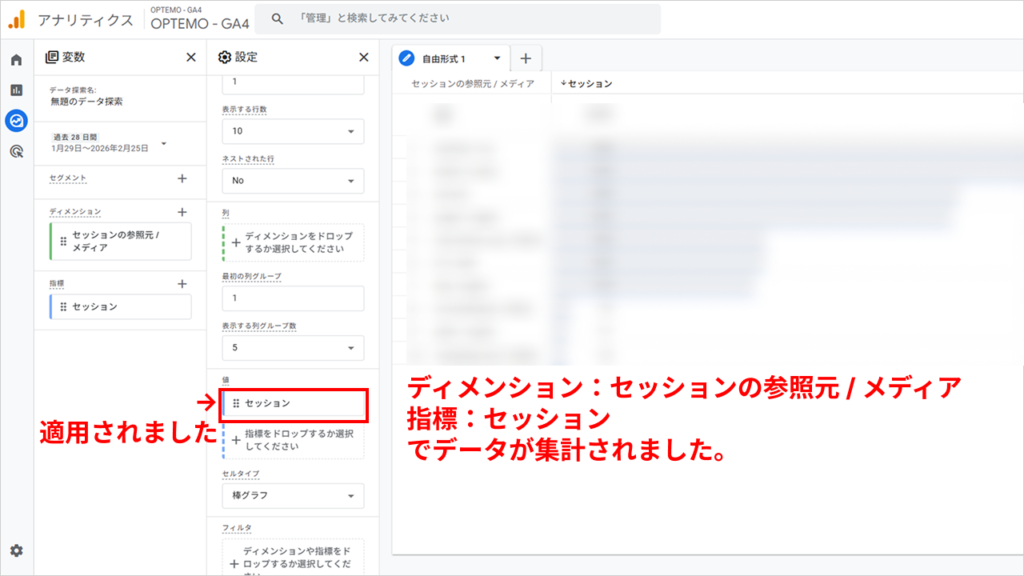Open the 表示する行数 dropdown showing 10
This screenshot has width=1024, height=576.
tap(290, 131)
